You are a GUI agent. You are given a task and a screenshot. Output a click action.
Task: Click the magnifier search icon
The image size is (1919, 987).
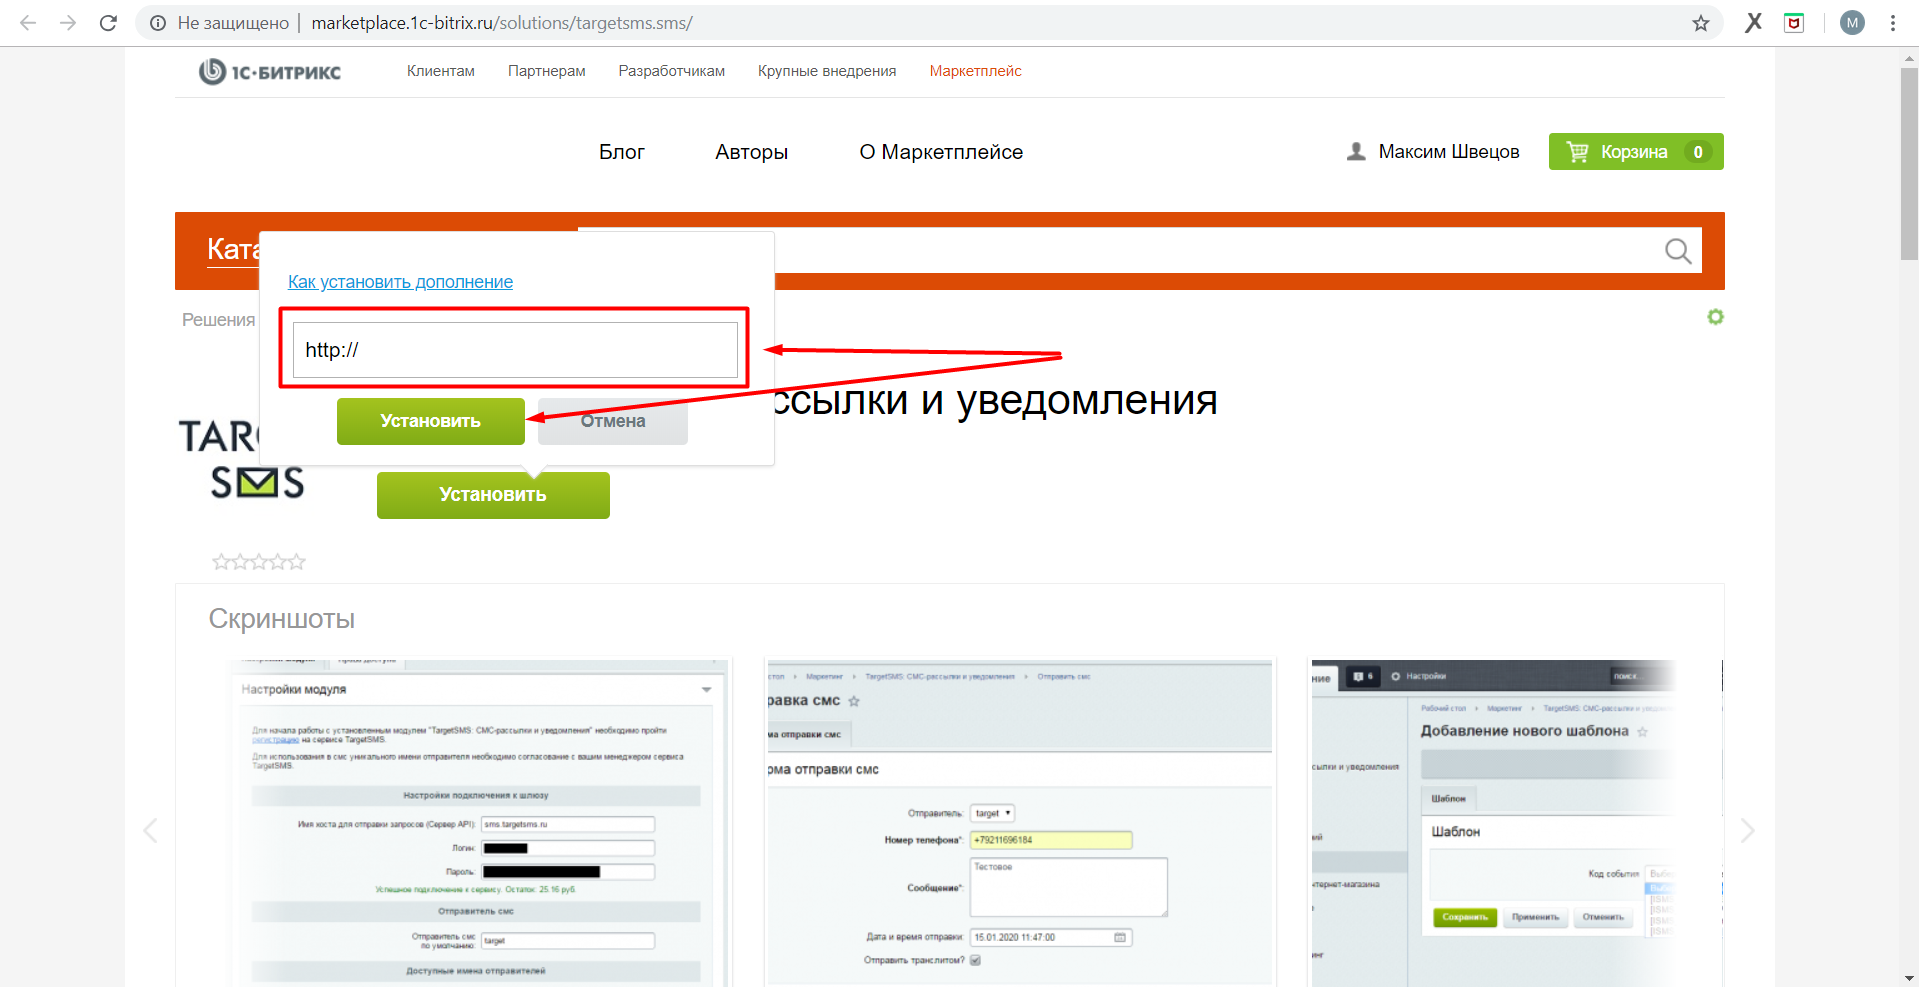tap(1678, 251)
